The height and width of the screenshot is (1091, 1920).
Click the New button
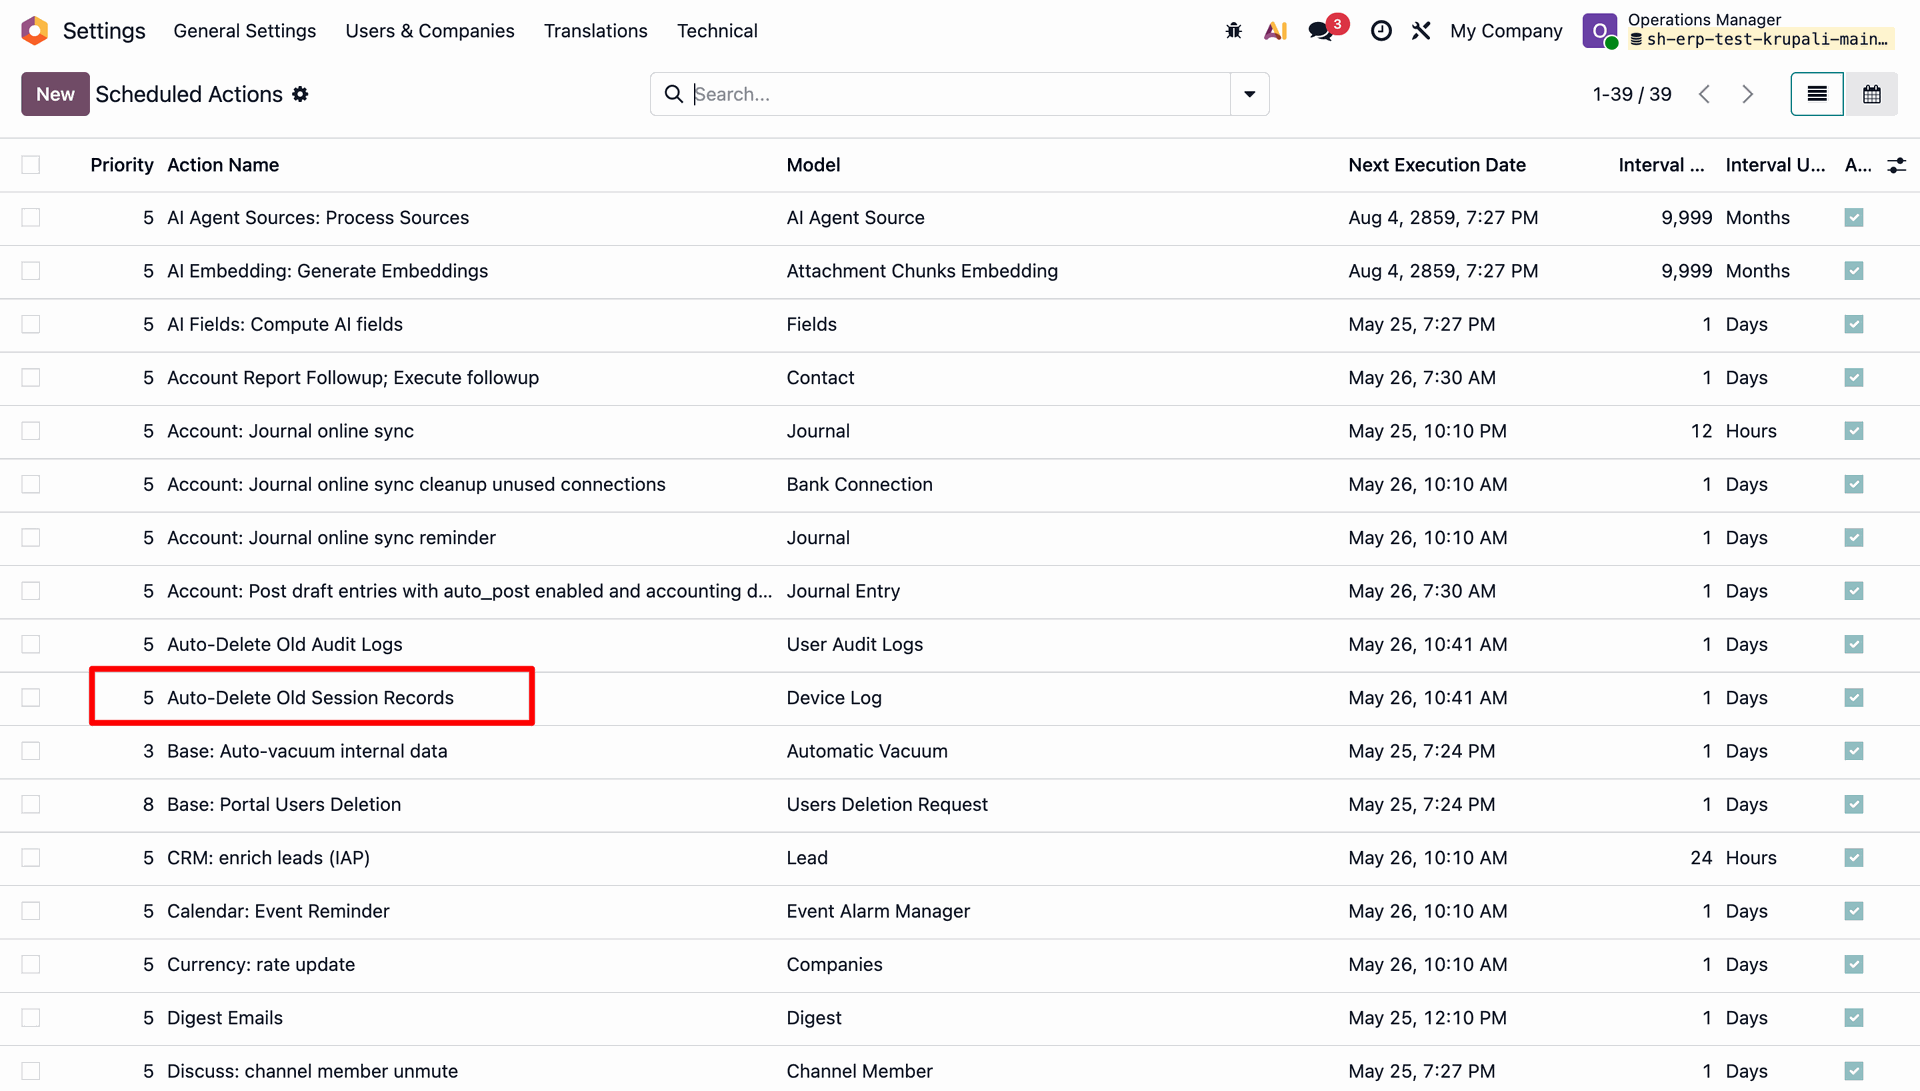tap(55, 94)
